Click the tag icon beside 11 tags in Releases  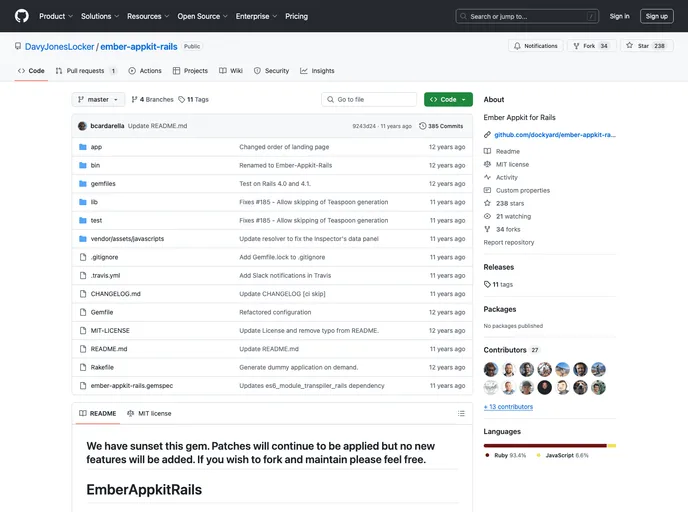pos(487,284)
